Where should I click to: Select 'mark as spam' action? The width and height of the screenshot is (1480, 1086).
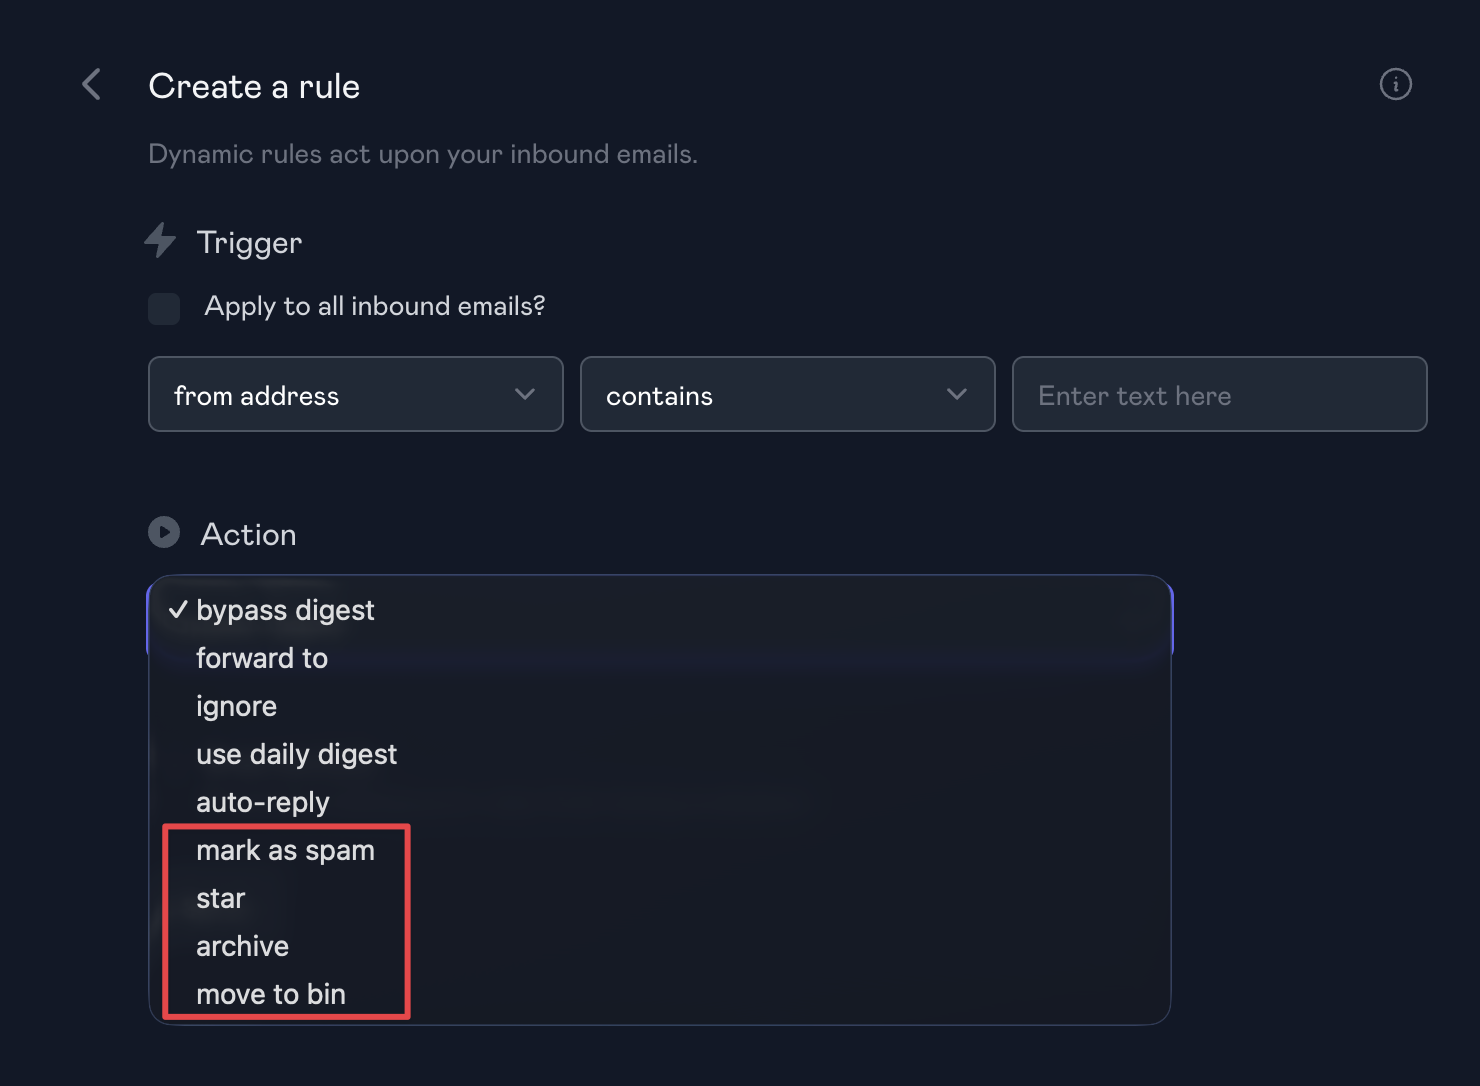(x=285, y=850)
